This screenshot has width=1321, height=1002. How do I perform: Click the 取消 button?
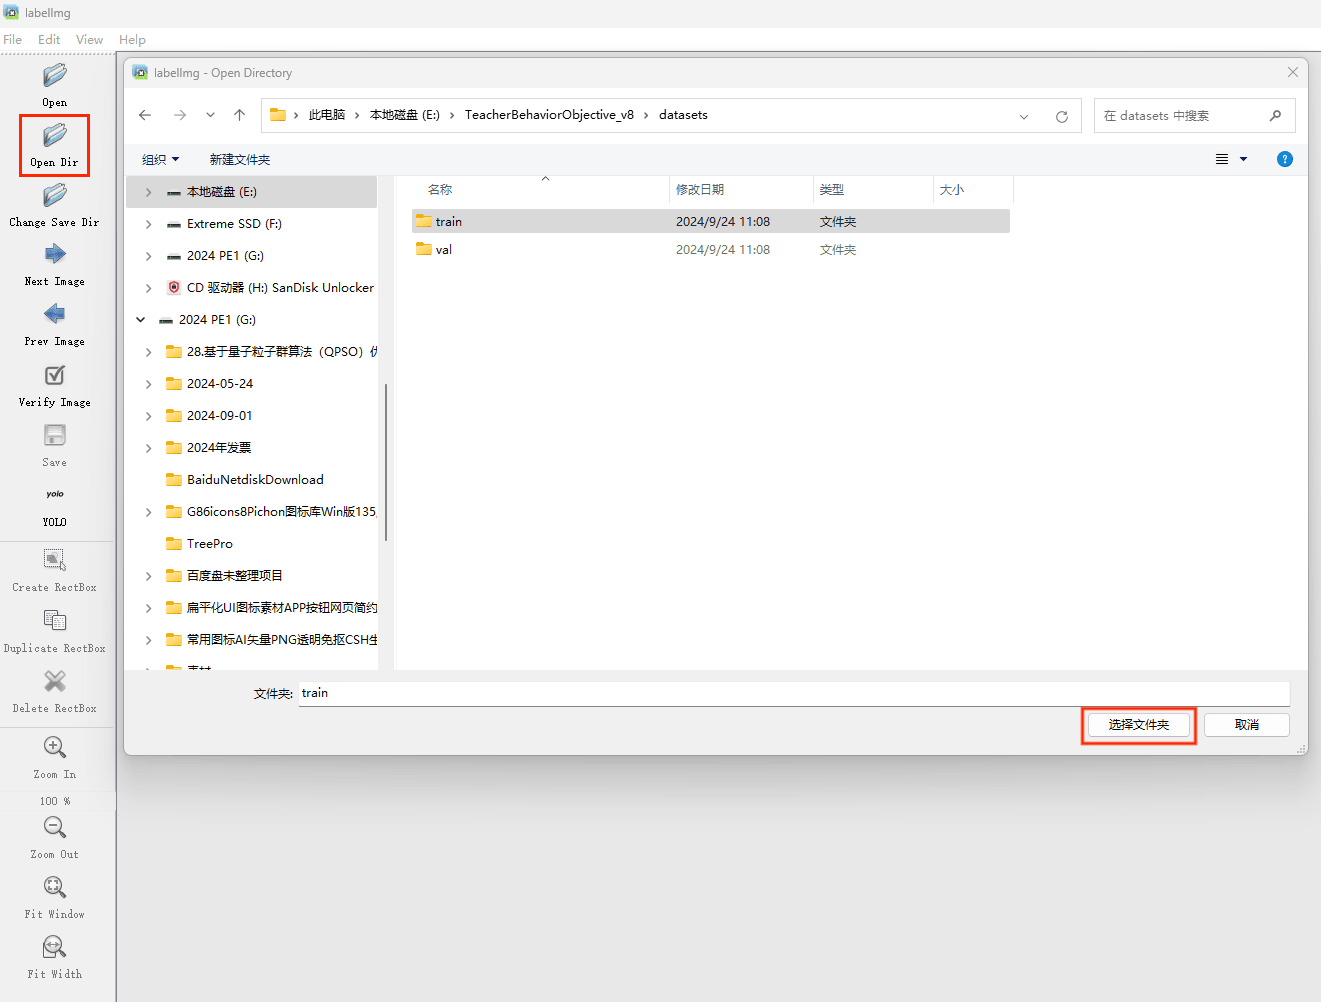1246,725
